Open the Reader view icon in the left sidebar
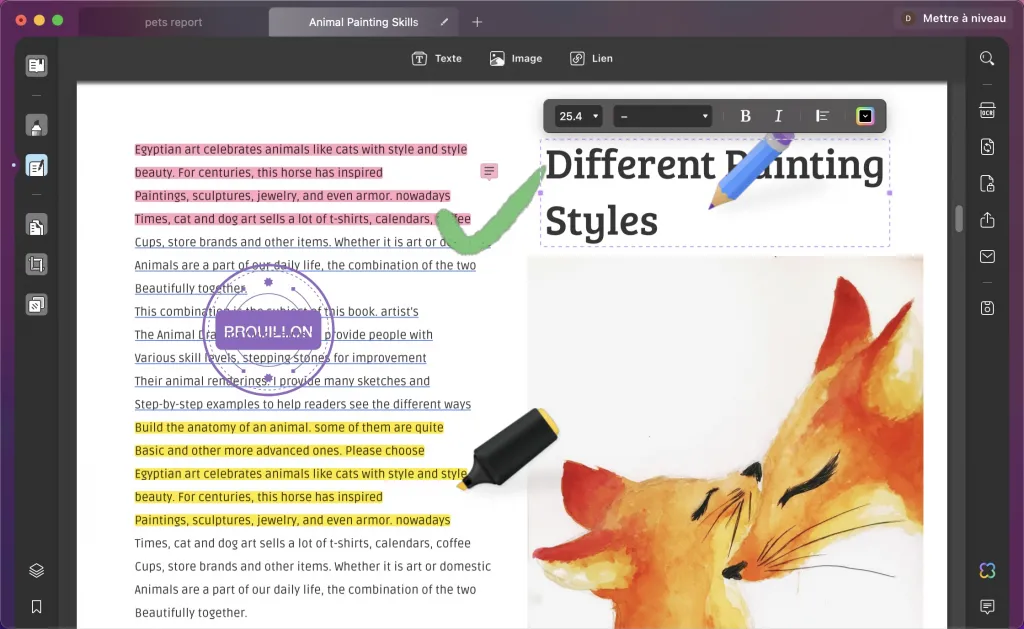 (36, 65)
